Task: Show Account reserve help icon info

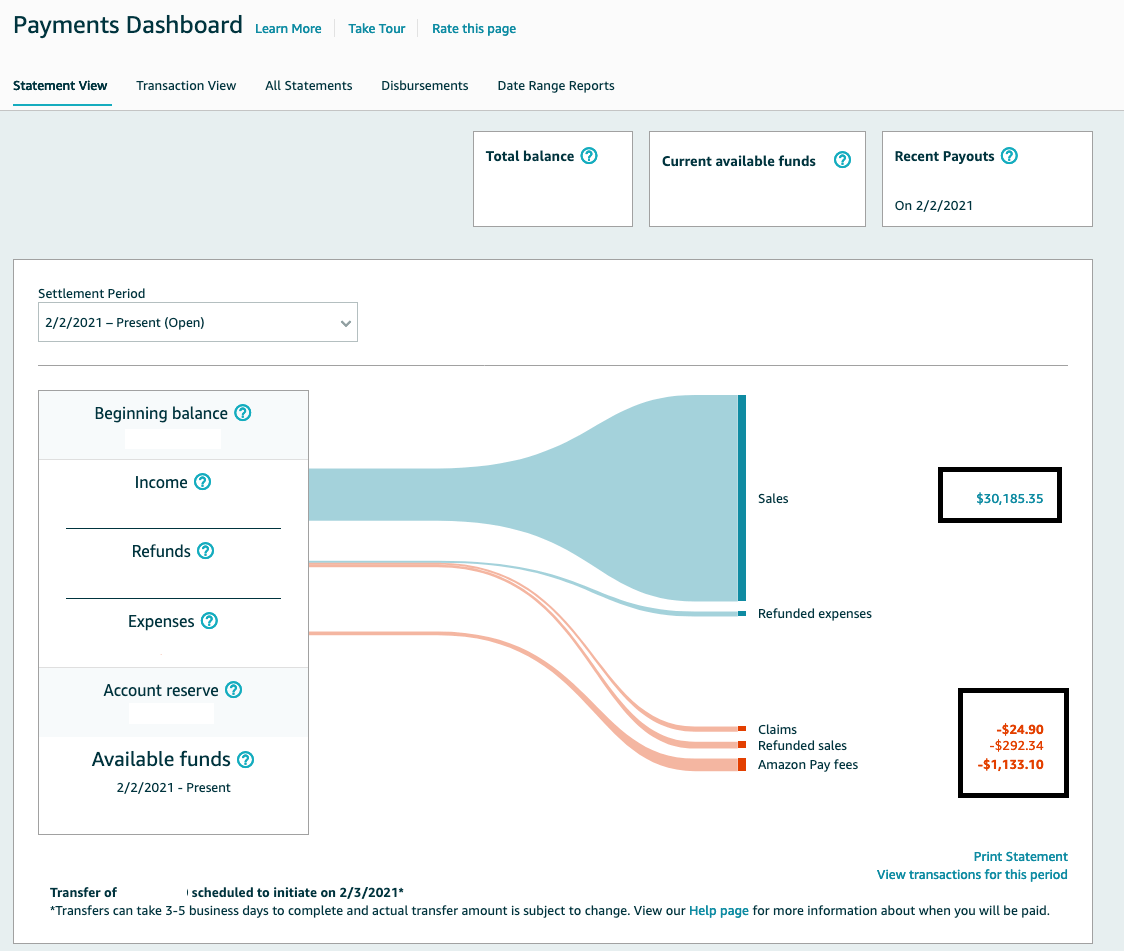Action: point(233,690)
